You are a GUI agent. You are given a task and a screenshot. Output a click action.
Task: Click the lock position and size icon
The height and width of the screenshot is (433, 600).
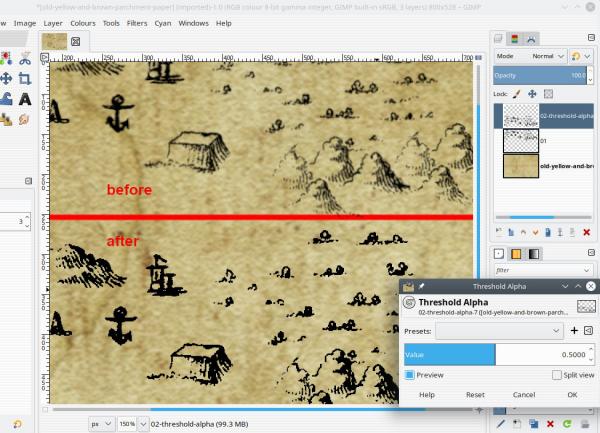[x=532, y=94]
